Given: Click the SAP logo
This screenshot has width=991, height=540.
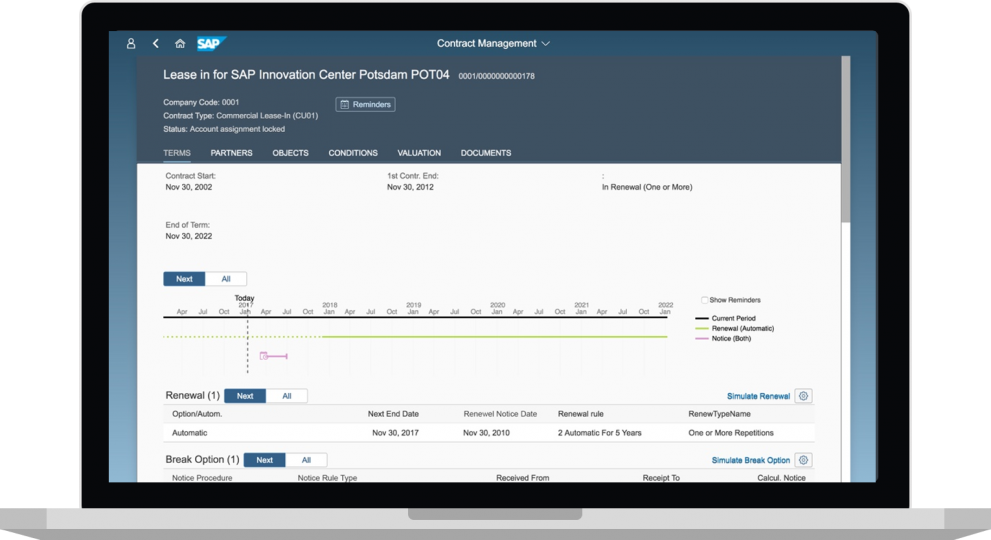Looking at the screenshot, I should [x=210, y=44].
